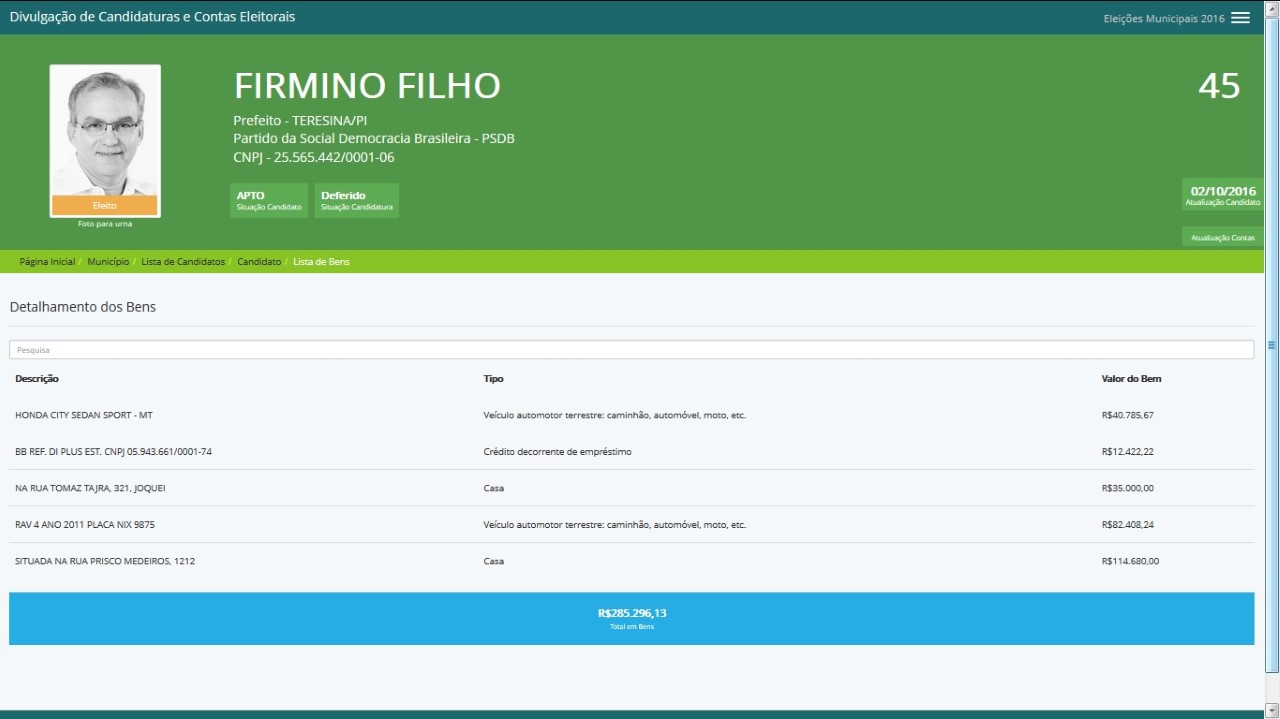Click the vertical scrollbar thumb

(1272, 344)
